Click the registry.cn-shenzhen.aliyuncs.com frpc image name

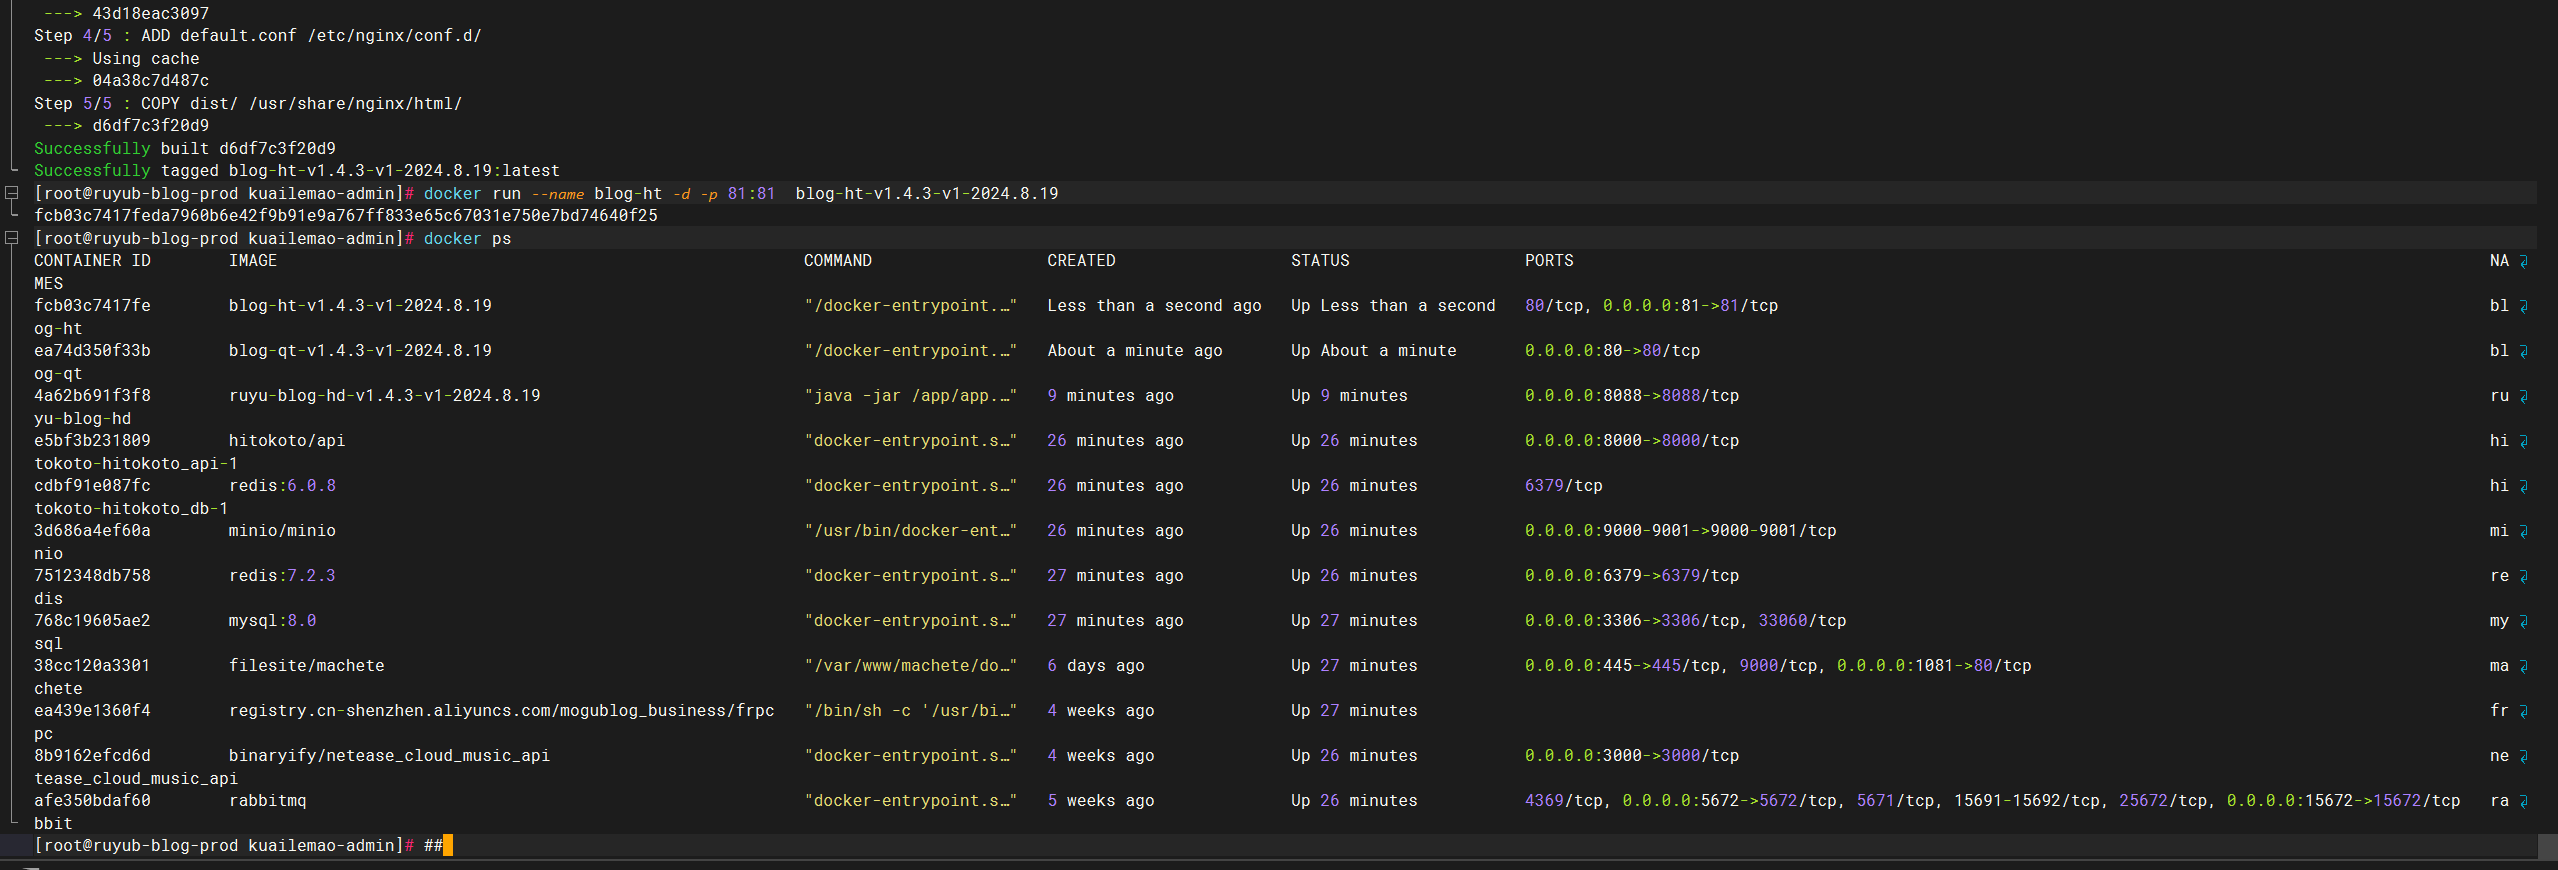coord(502,711)
